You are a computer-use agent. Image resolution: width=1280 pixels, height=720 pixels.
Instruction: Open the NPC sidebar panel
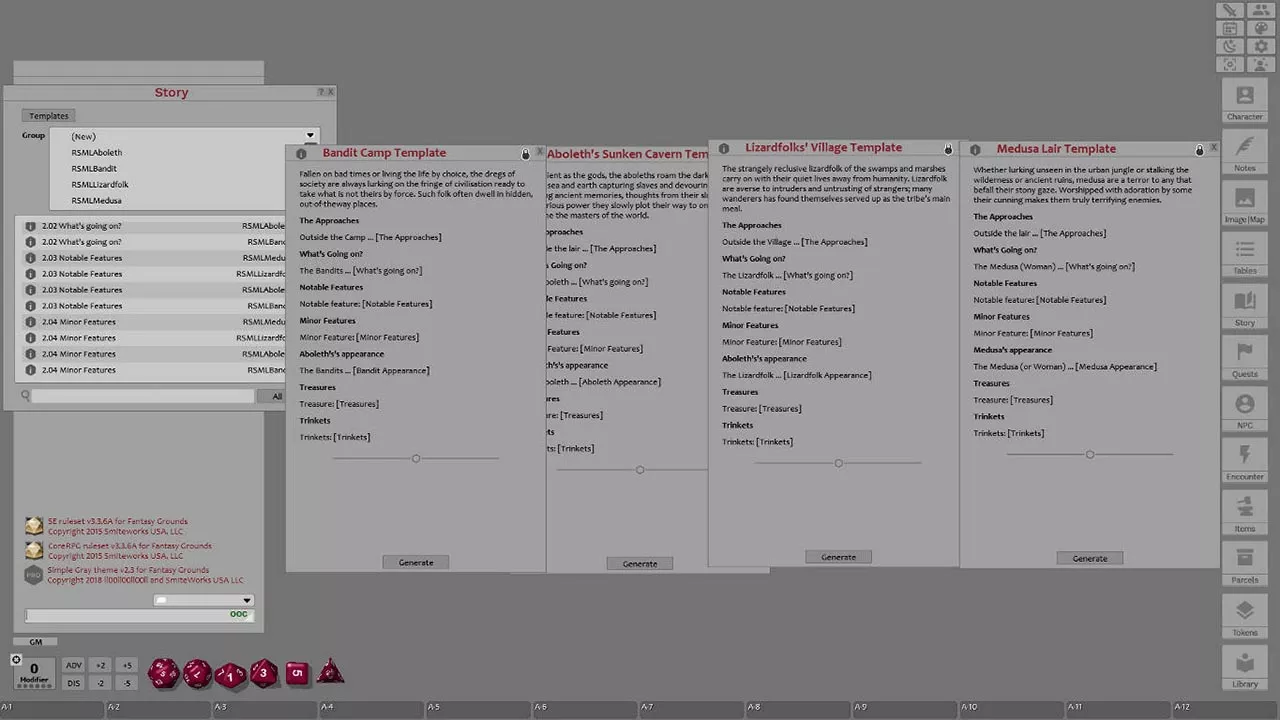[x=1245, y=410]
